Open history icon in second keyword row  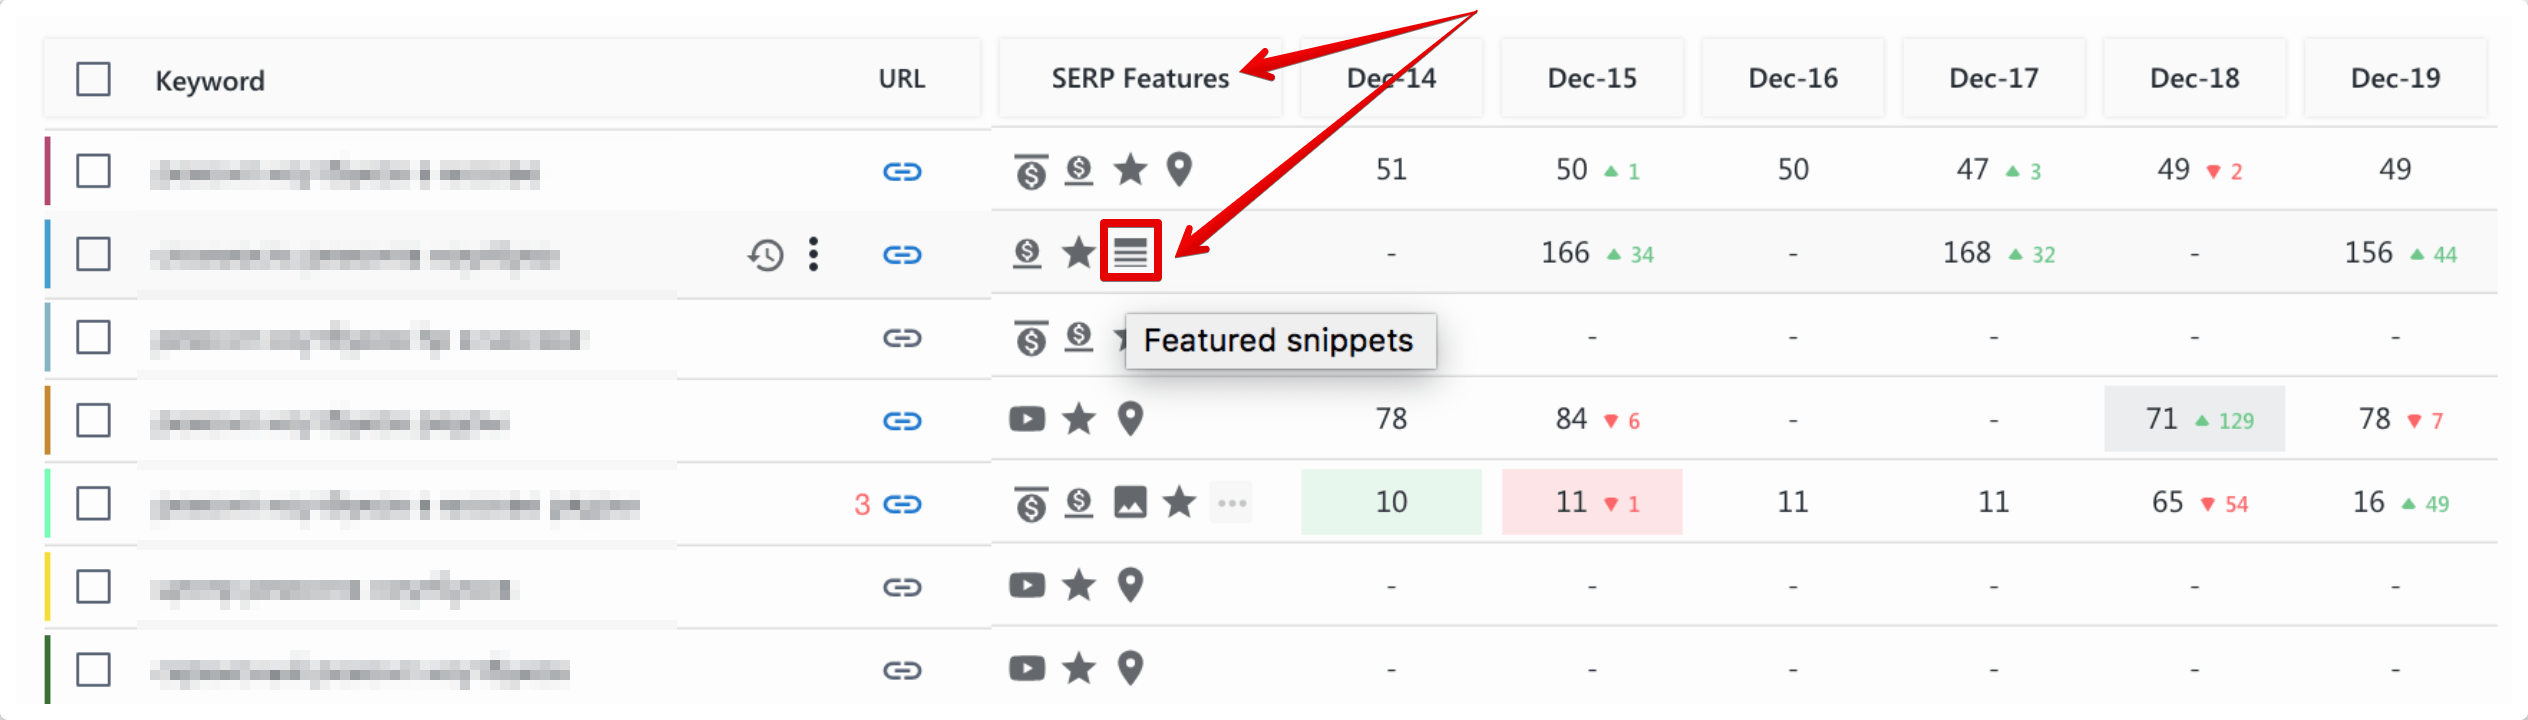pos(766,255)
